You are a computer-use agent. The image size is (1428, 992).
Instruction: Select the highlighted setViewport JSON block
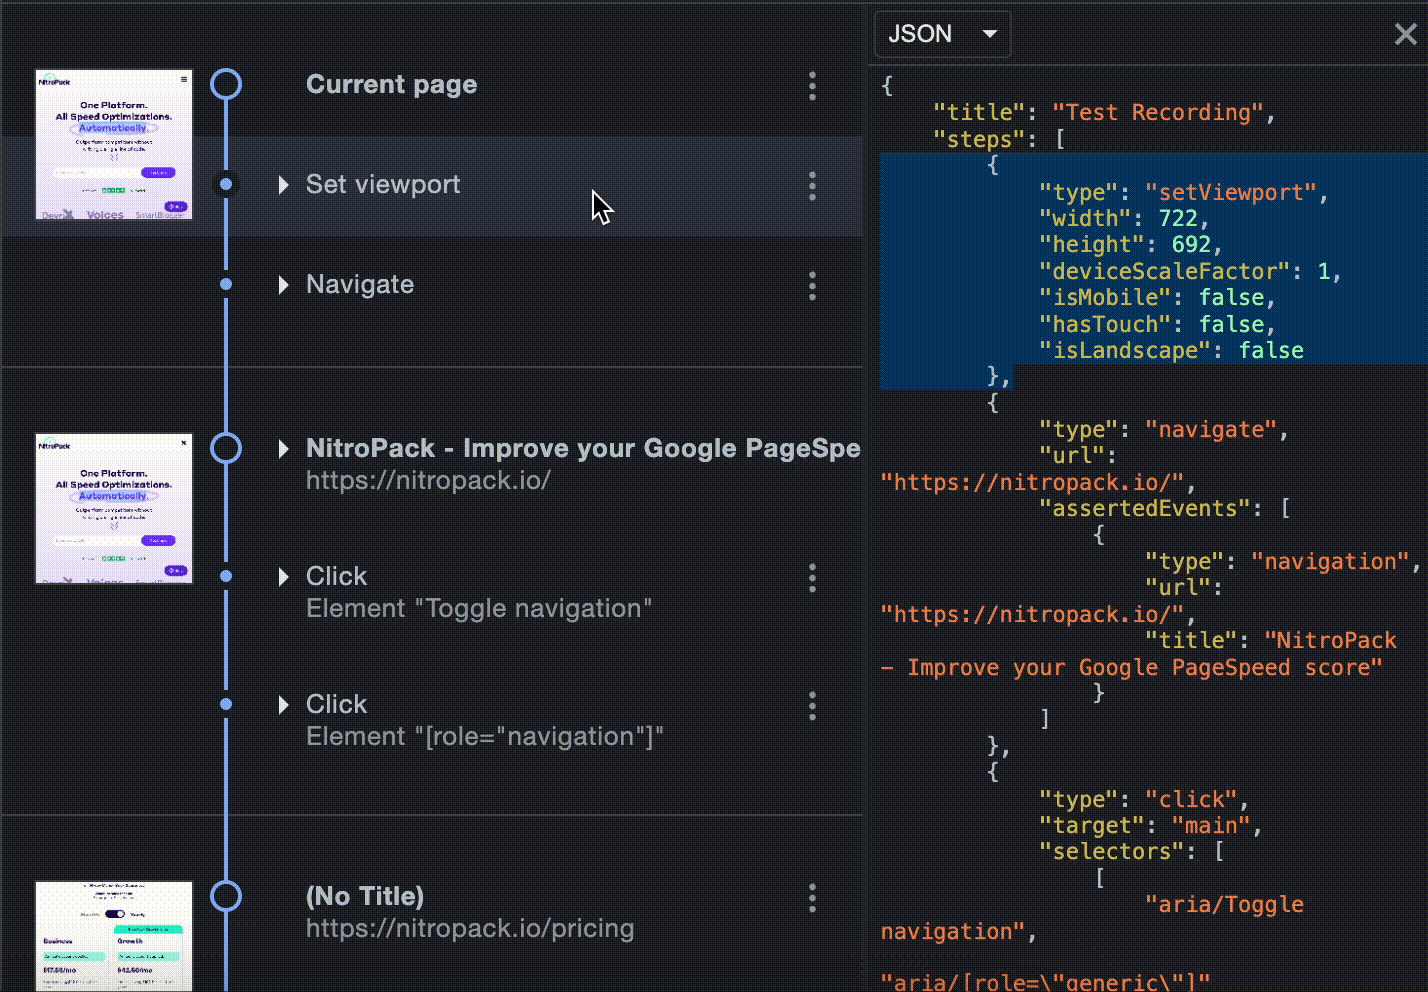1150,270
